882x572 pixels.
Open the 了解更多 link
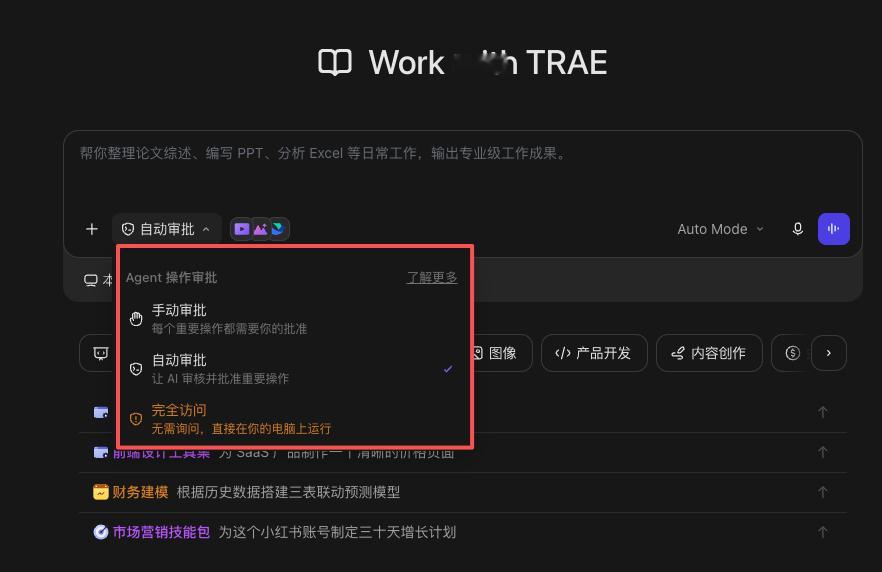(432, 277)
